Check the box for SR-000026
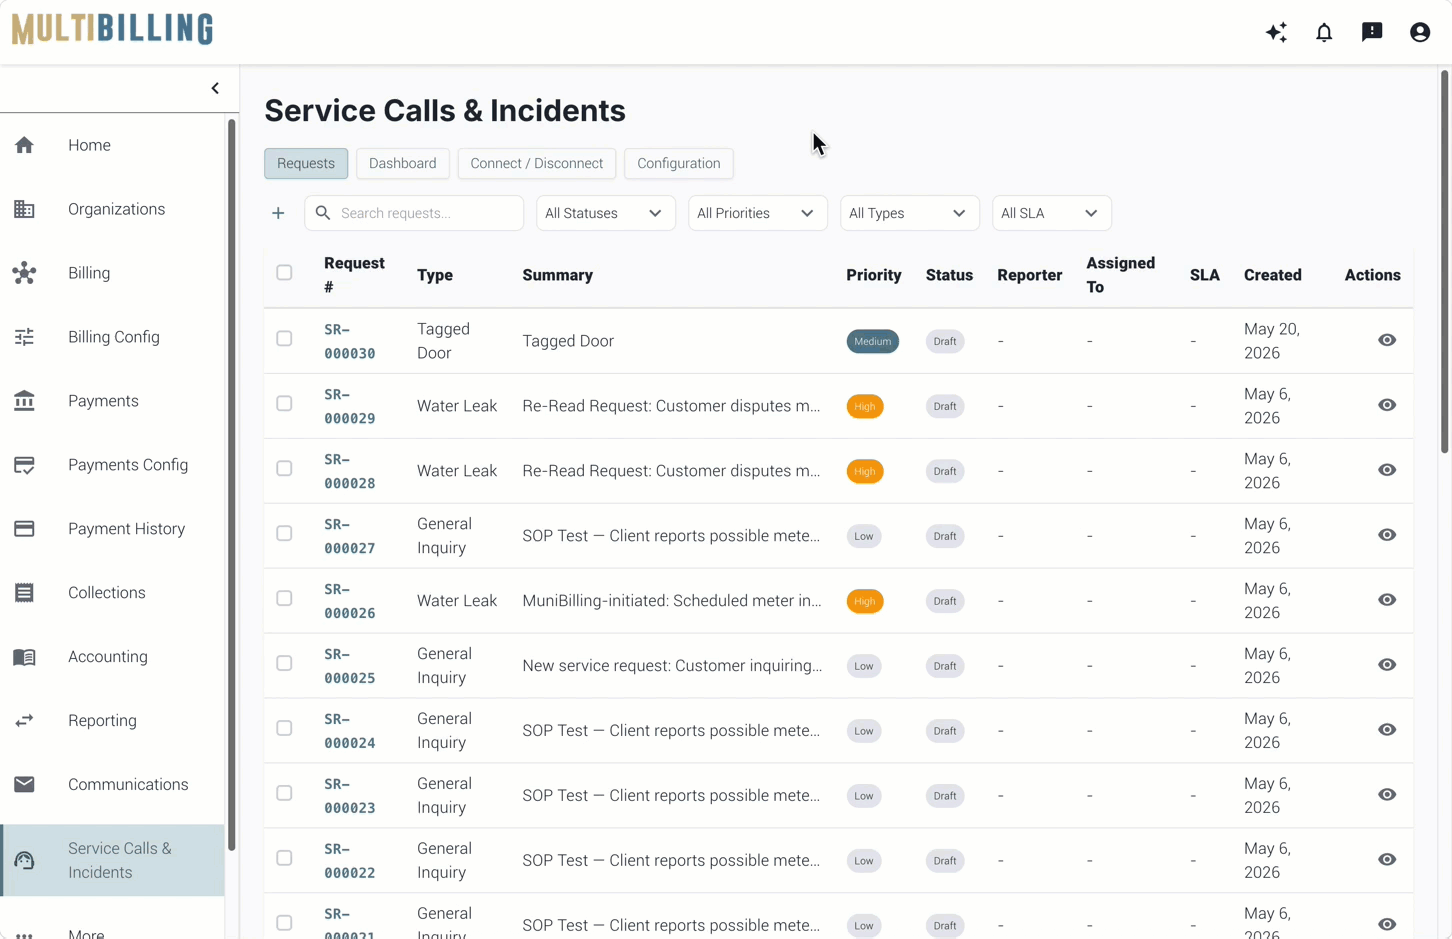This screenshot has width=1452, height=939. point(284,598)
